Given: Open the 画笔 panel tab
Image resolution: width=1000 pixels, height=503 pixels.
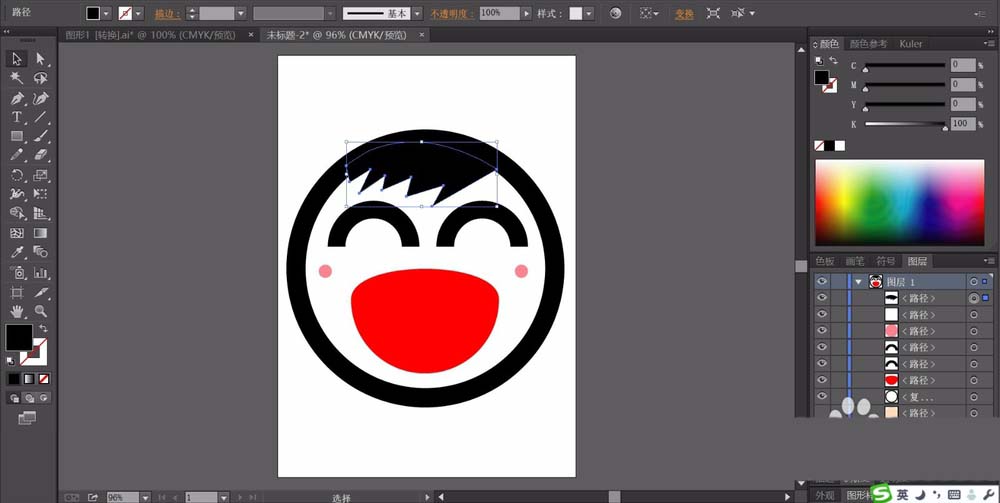Looking at the screenshot, I should click(x=855, y=261).
